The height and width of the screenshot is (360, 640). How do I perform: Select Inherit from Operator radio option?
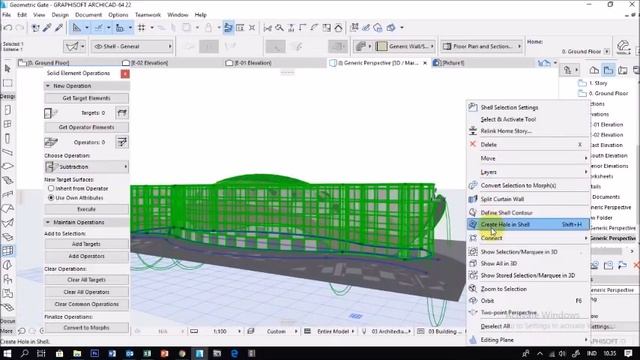(51, 189)
